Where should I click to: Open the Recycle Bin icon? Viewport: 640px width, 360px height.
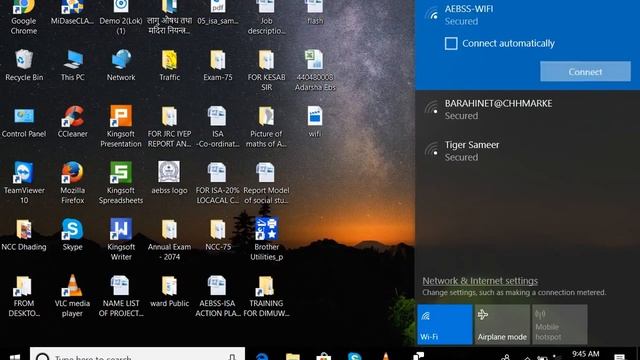(x=24, y=65)
